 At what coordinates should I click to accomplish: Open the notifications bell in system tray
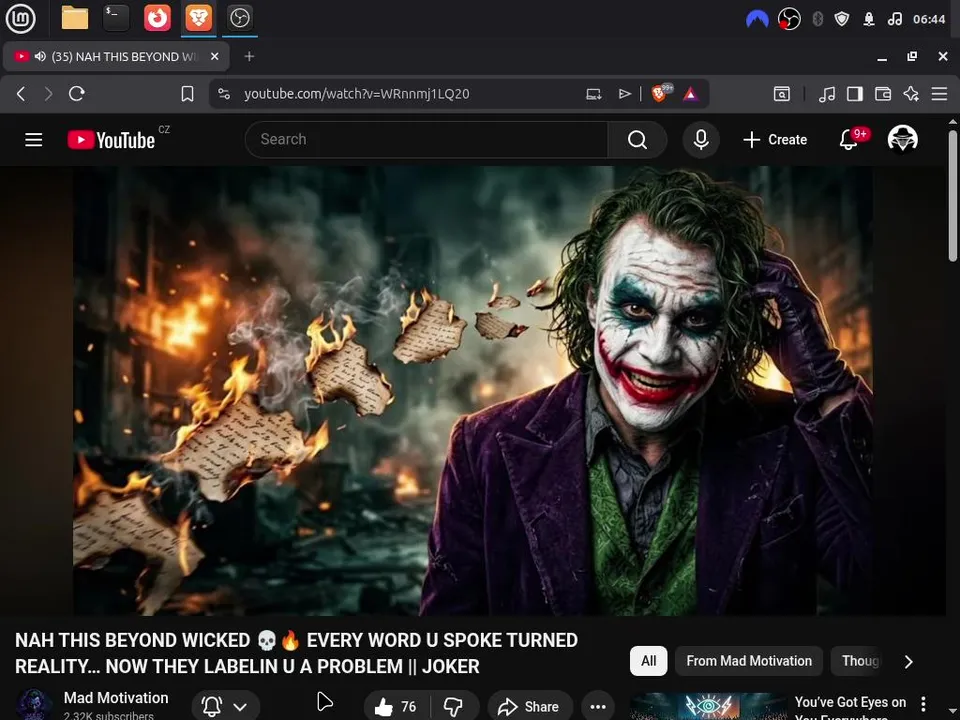tap(868, 19)
